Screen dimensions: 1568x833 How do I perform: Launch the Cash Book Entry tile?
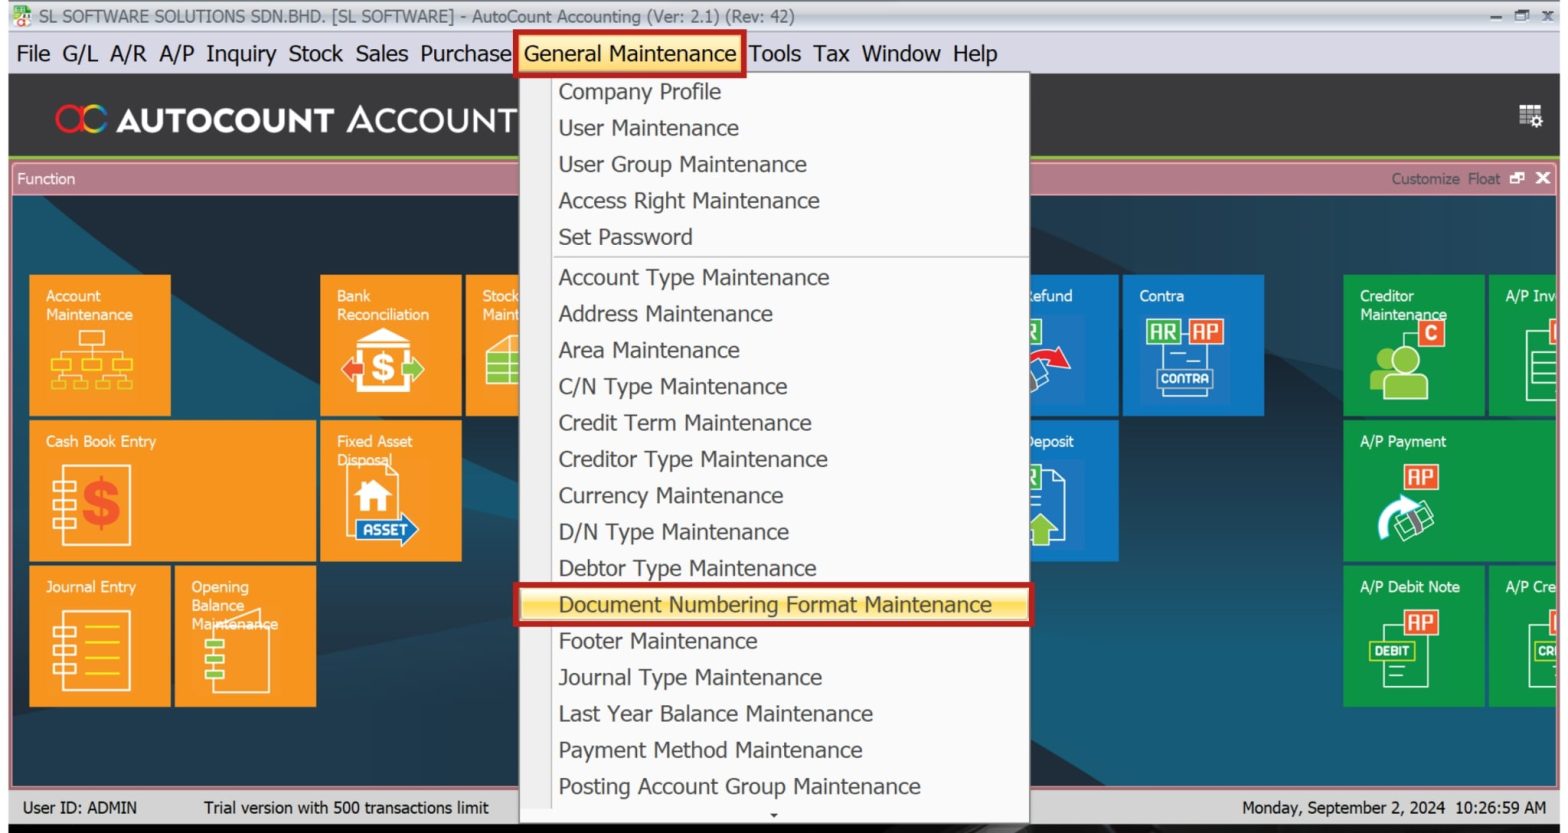click(x=173, y=490)
